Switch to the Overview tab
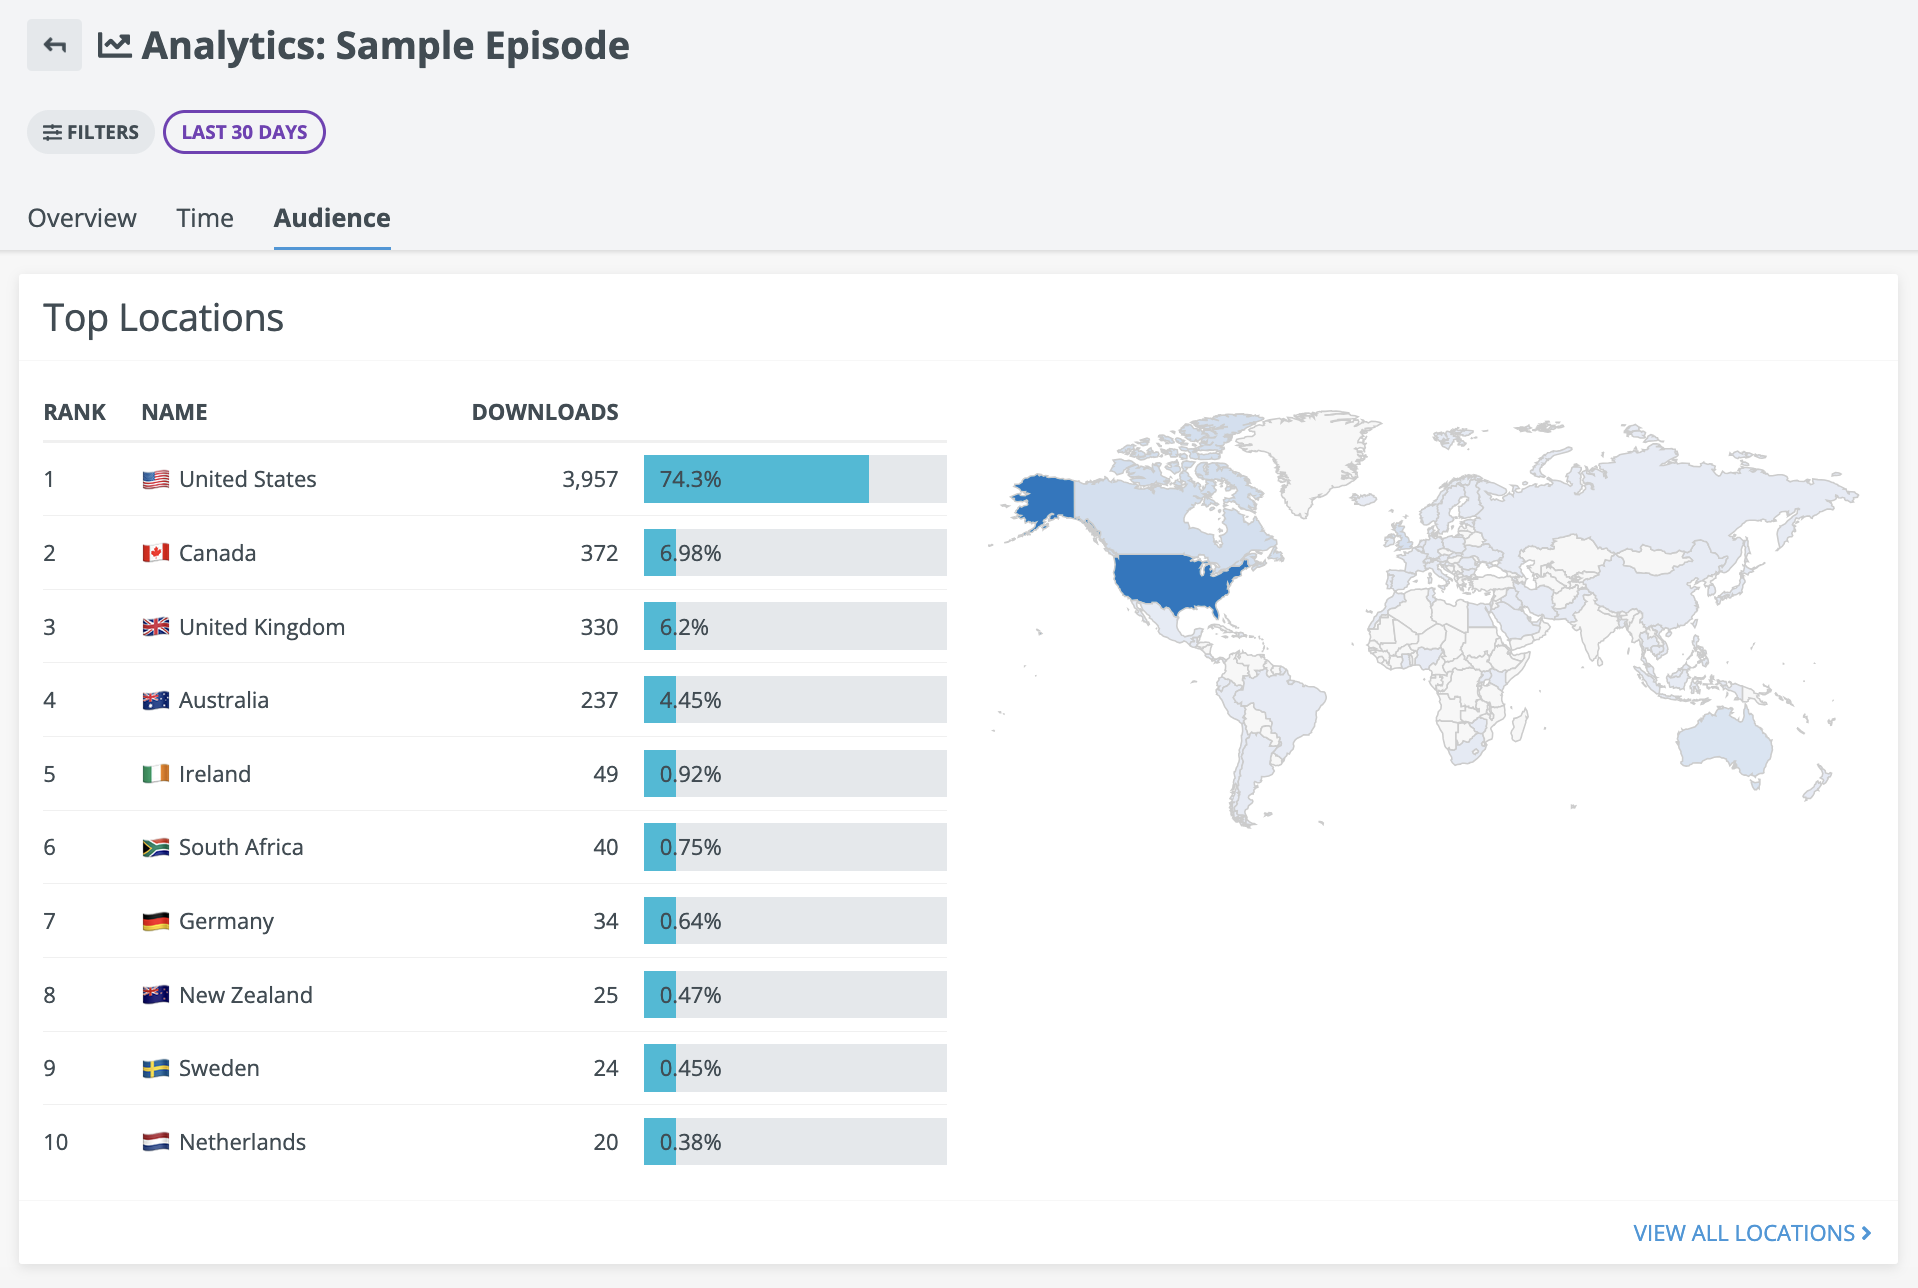Viewport: 1918px width, 1288px height. pos(82,218)
